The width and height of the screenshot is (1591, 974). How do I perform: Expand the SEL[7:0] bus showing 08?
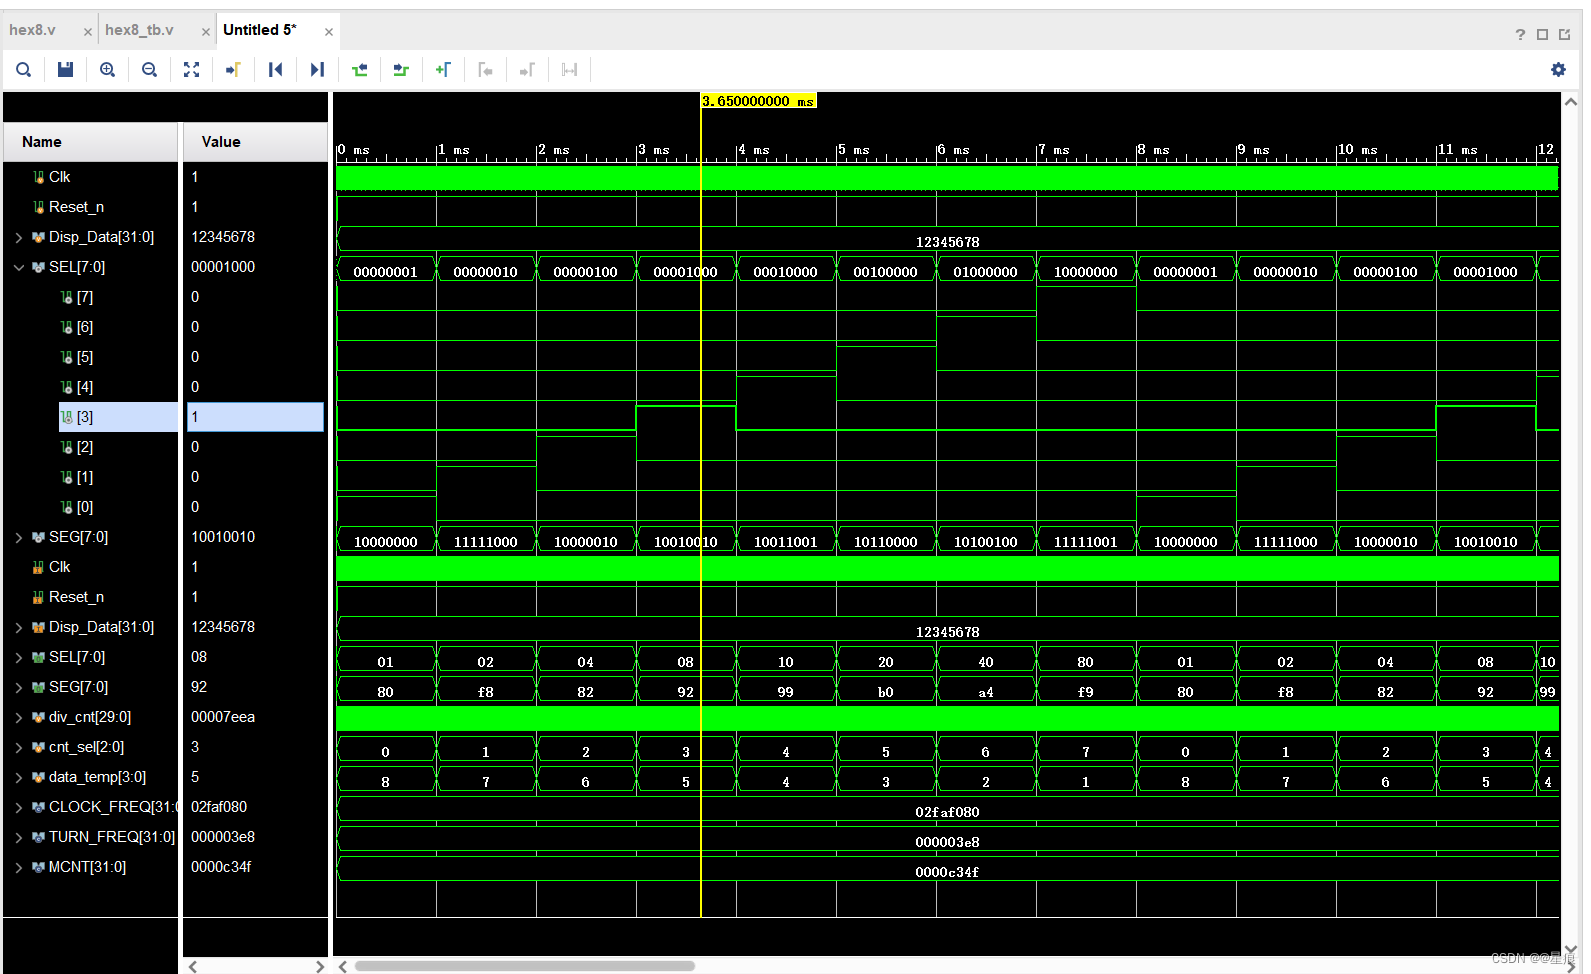(19, 657)
